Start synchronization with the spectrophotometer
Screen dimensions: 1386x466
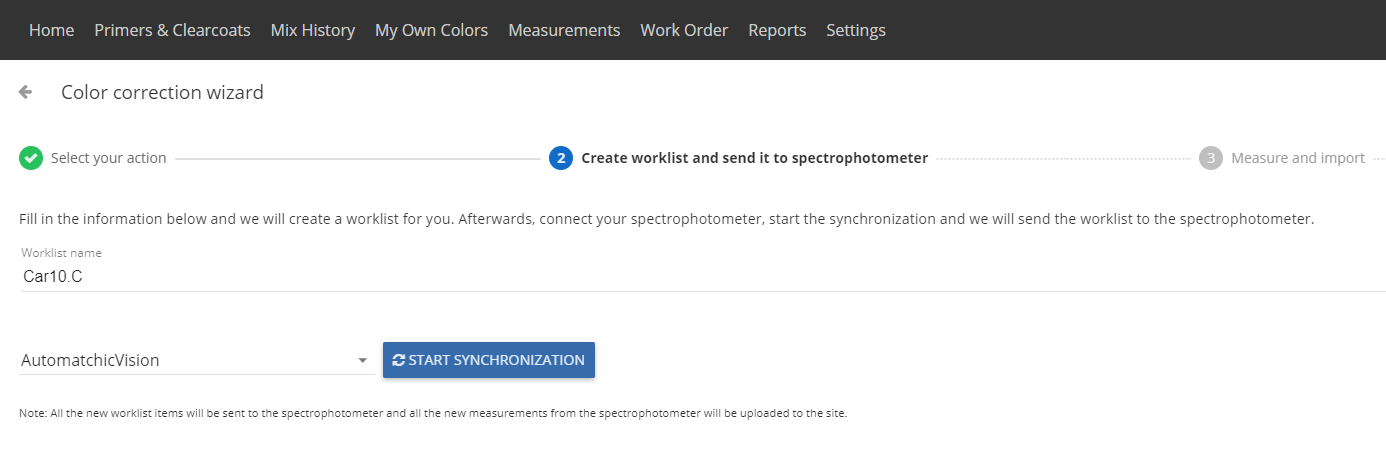(489, 360)
